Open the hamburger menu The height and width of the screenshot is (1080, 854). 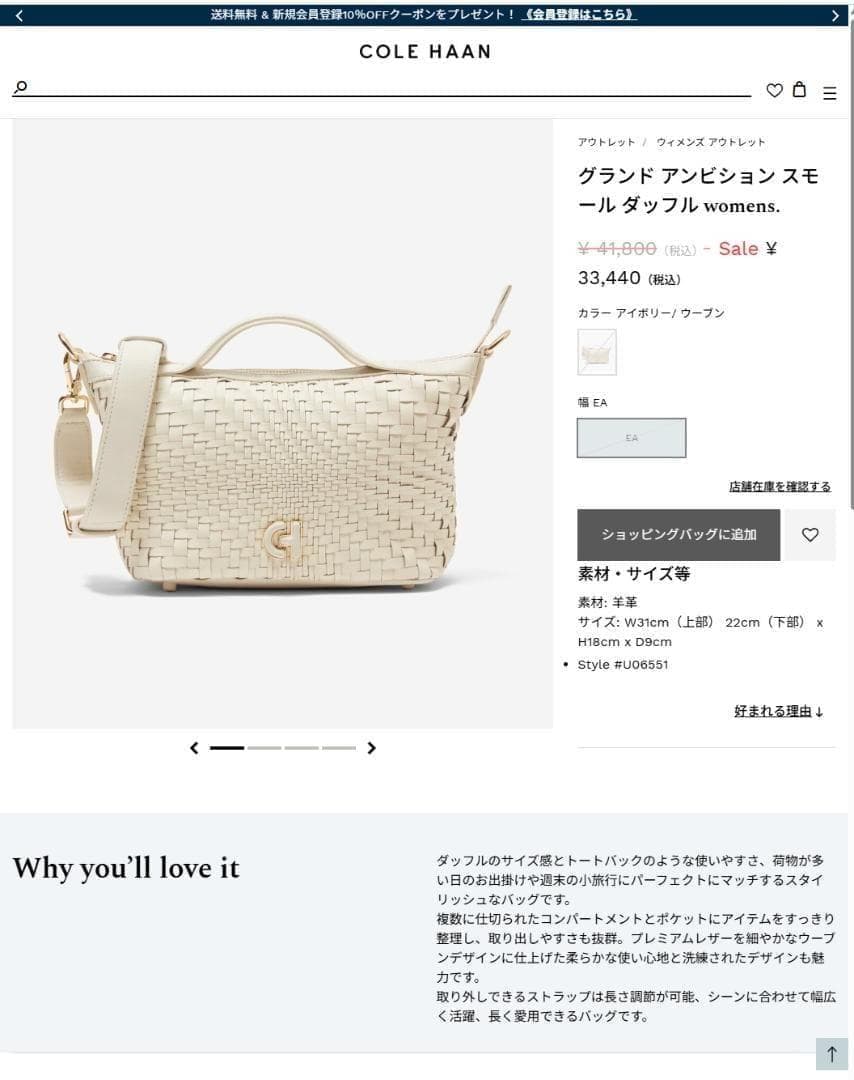829,93
